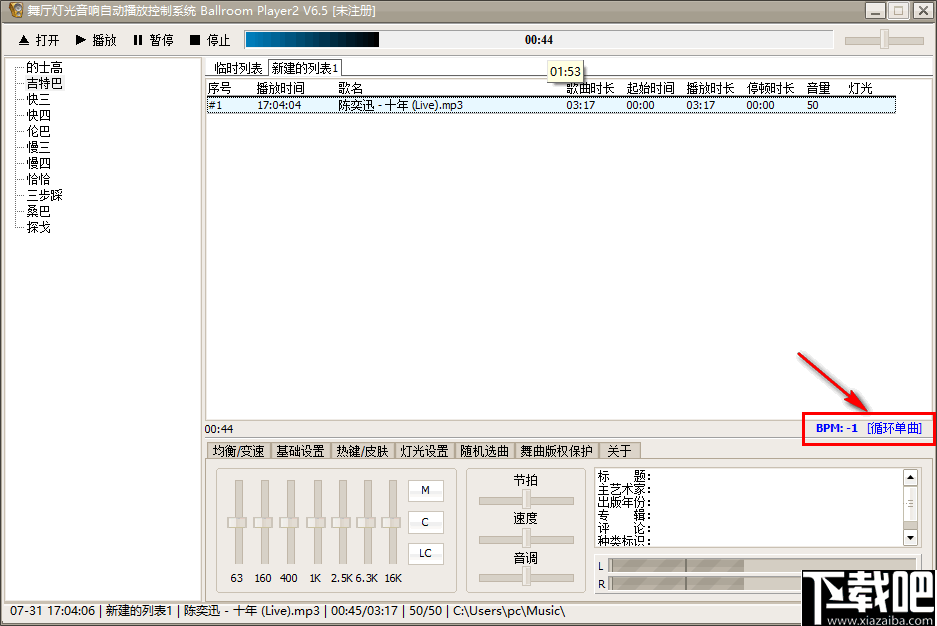Click the tag info scrollbar down arrow
The height and width of the screenshot is (626, 937).
point(910,538)
